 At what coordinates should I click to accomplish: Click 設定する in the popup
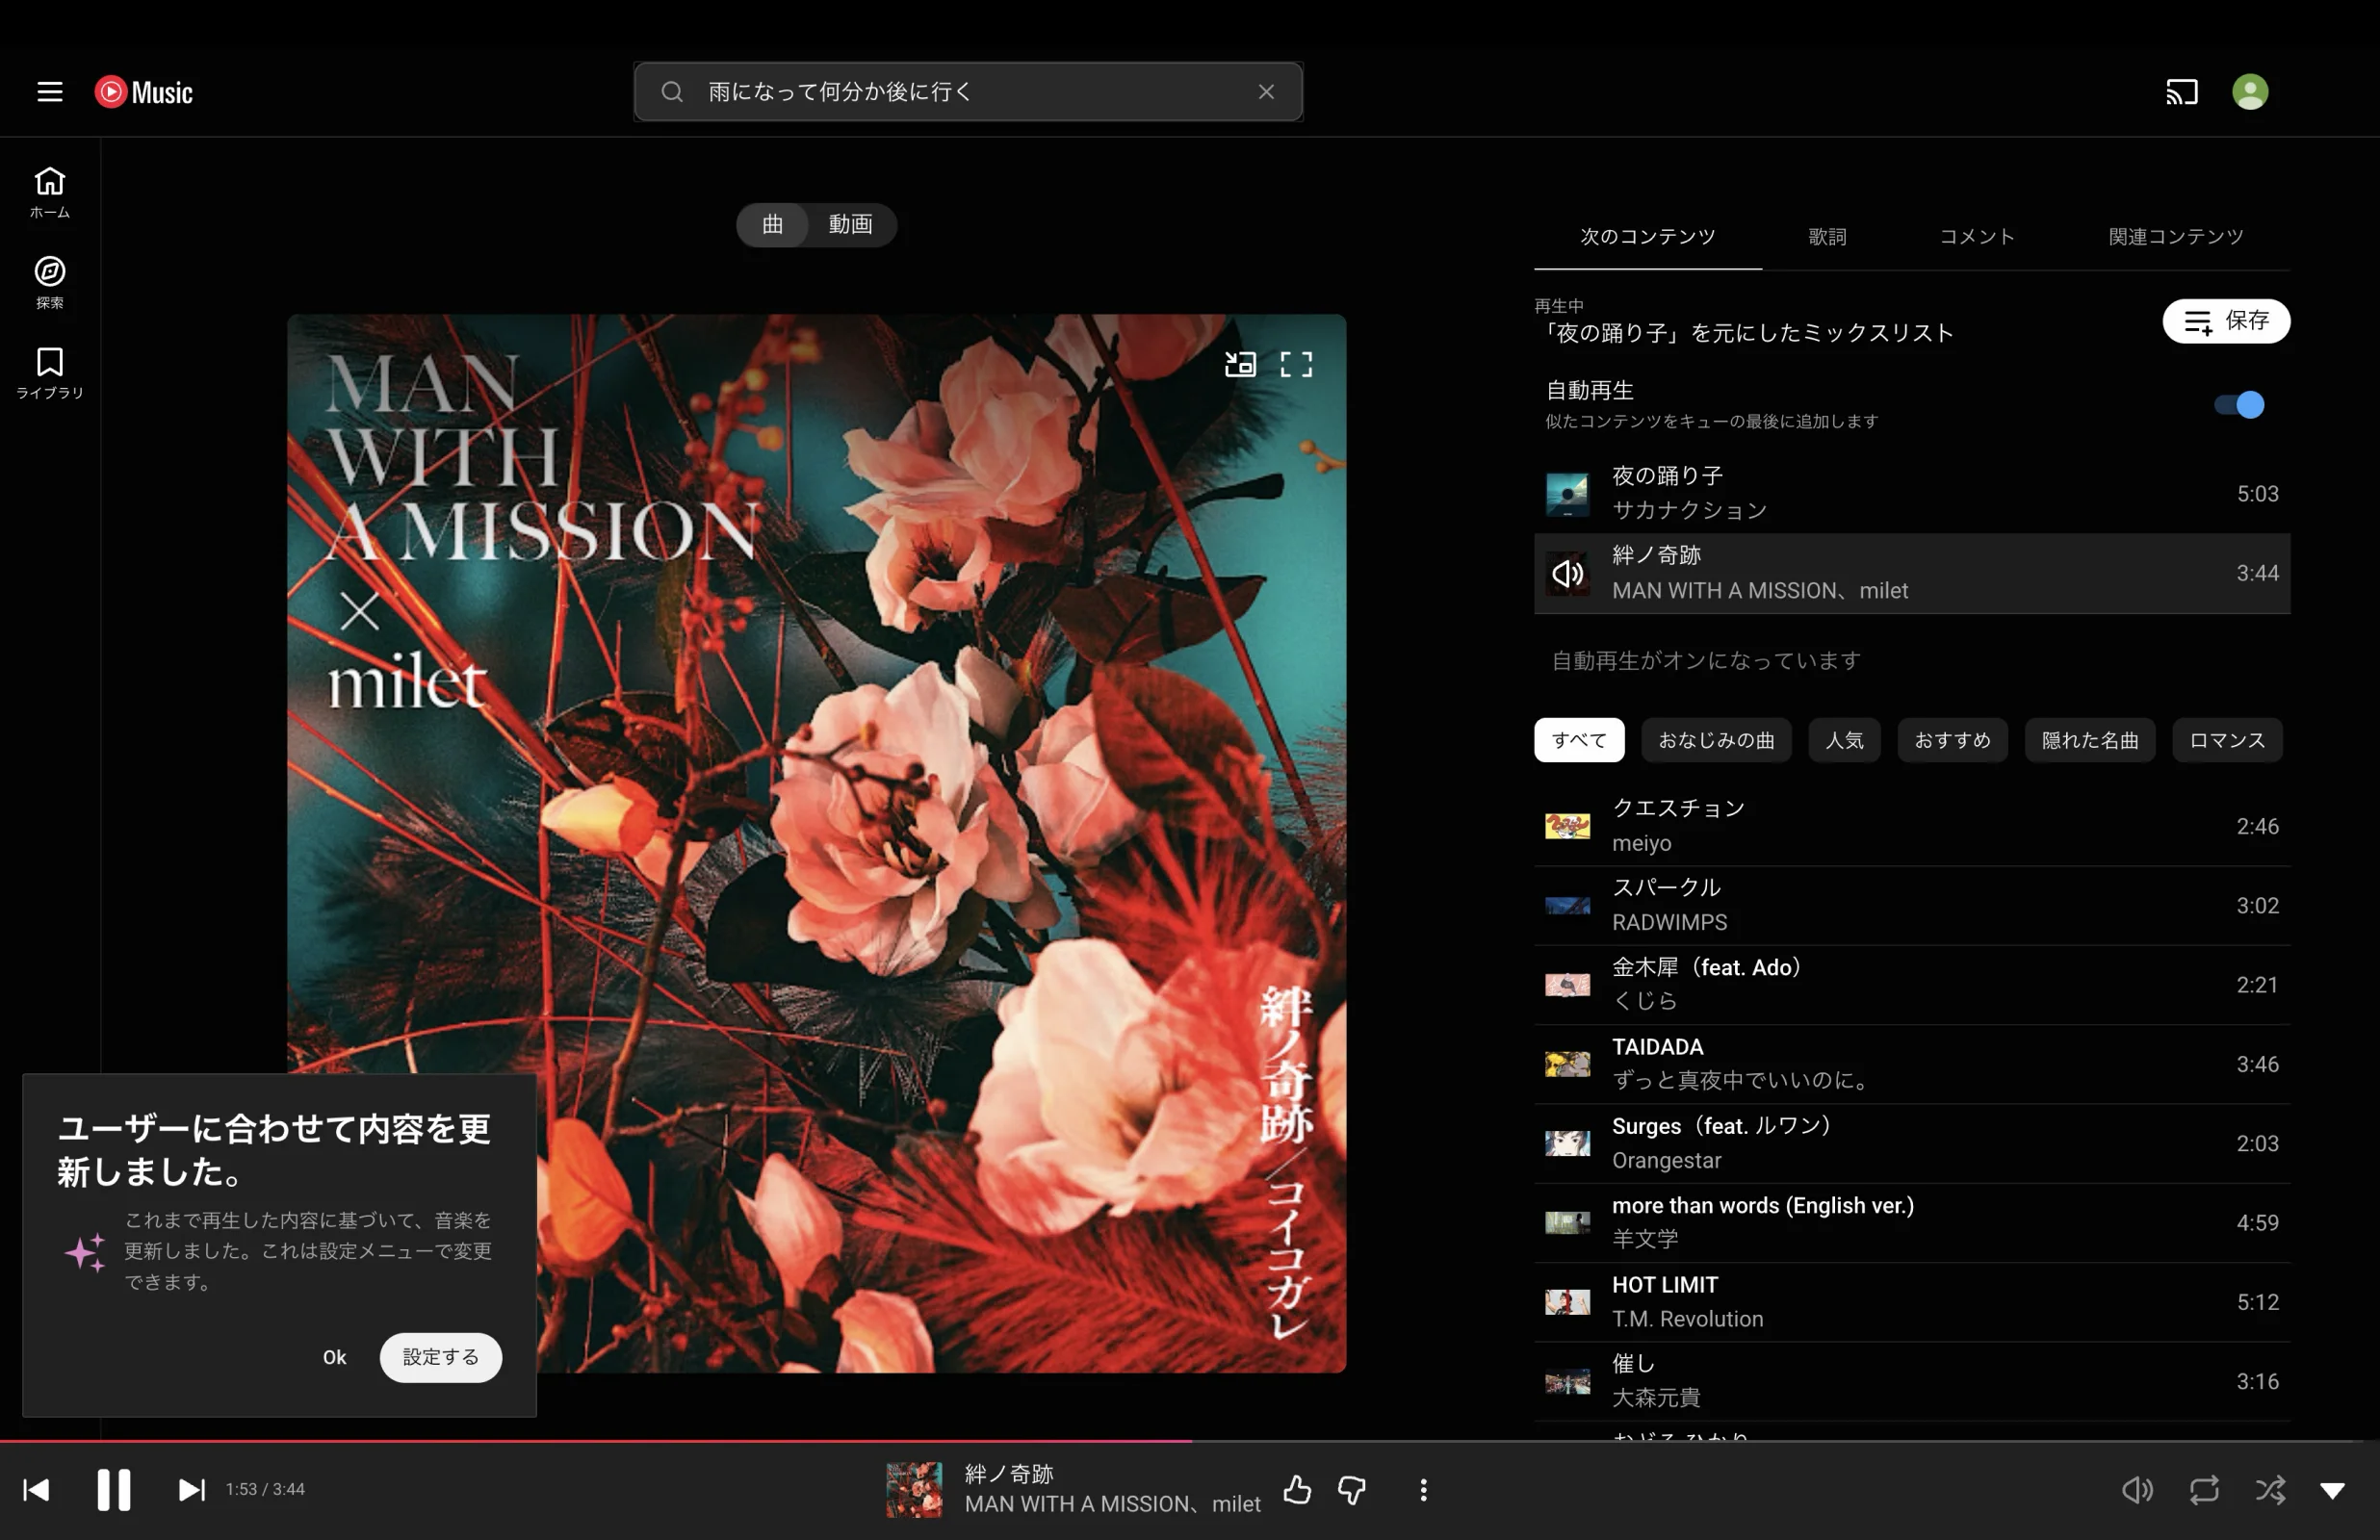pyautogui.click(x=440, y=1357)
